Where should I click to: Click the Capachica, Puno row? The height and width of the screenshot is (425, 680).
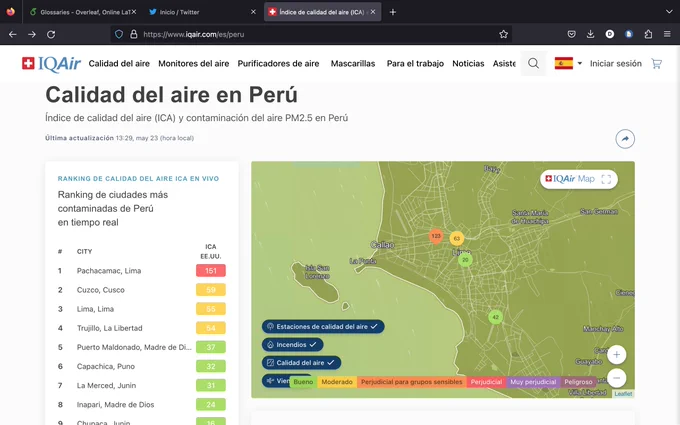click(142, 366)
